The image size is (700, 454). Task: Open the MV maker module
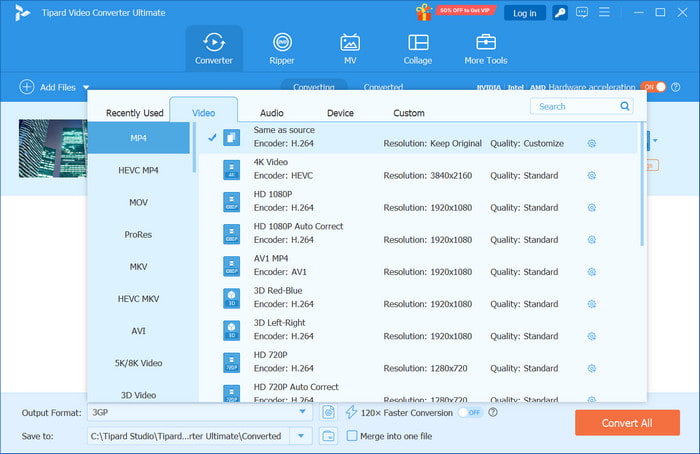pyautogui.click(x=350, y=48)
